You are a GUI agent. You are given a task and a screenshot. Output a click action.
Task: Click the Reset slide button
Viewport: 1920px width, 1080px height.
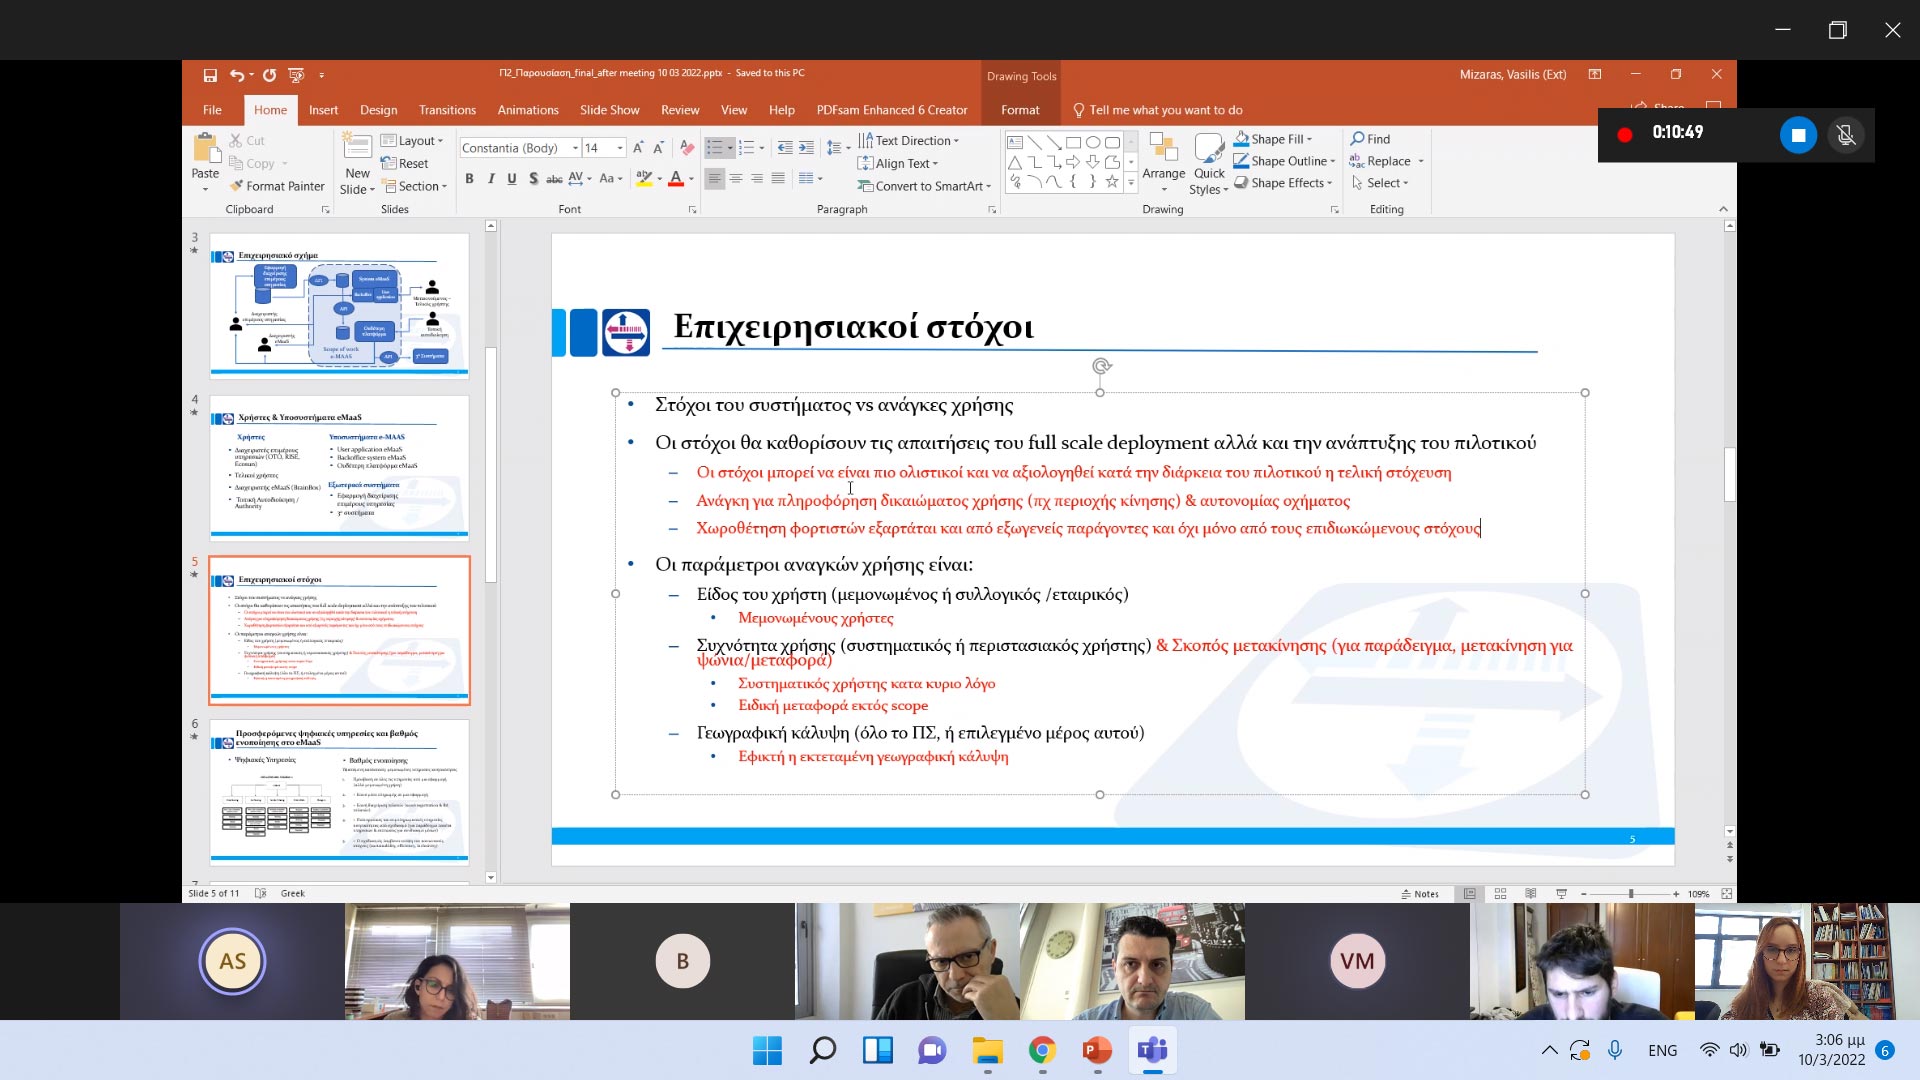point(405,164)
